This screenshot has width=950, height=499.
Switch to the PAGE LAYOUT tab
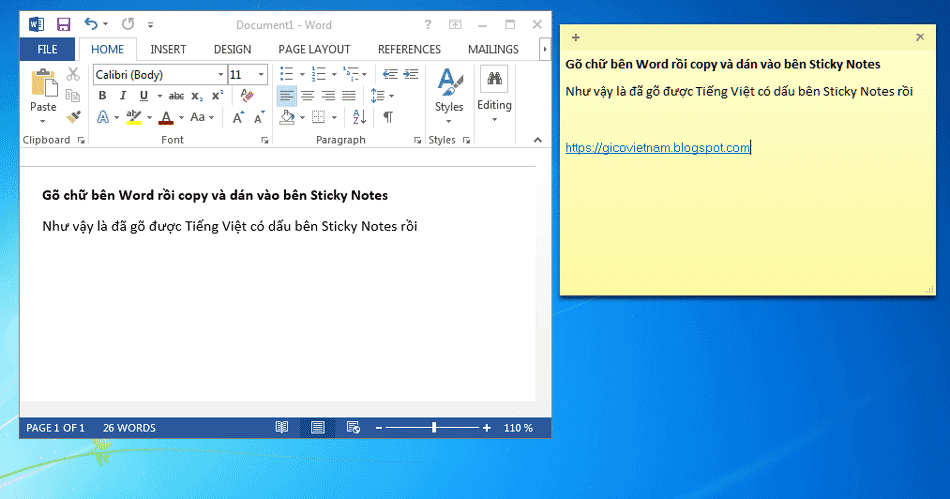point(314,49)
